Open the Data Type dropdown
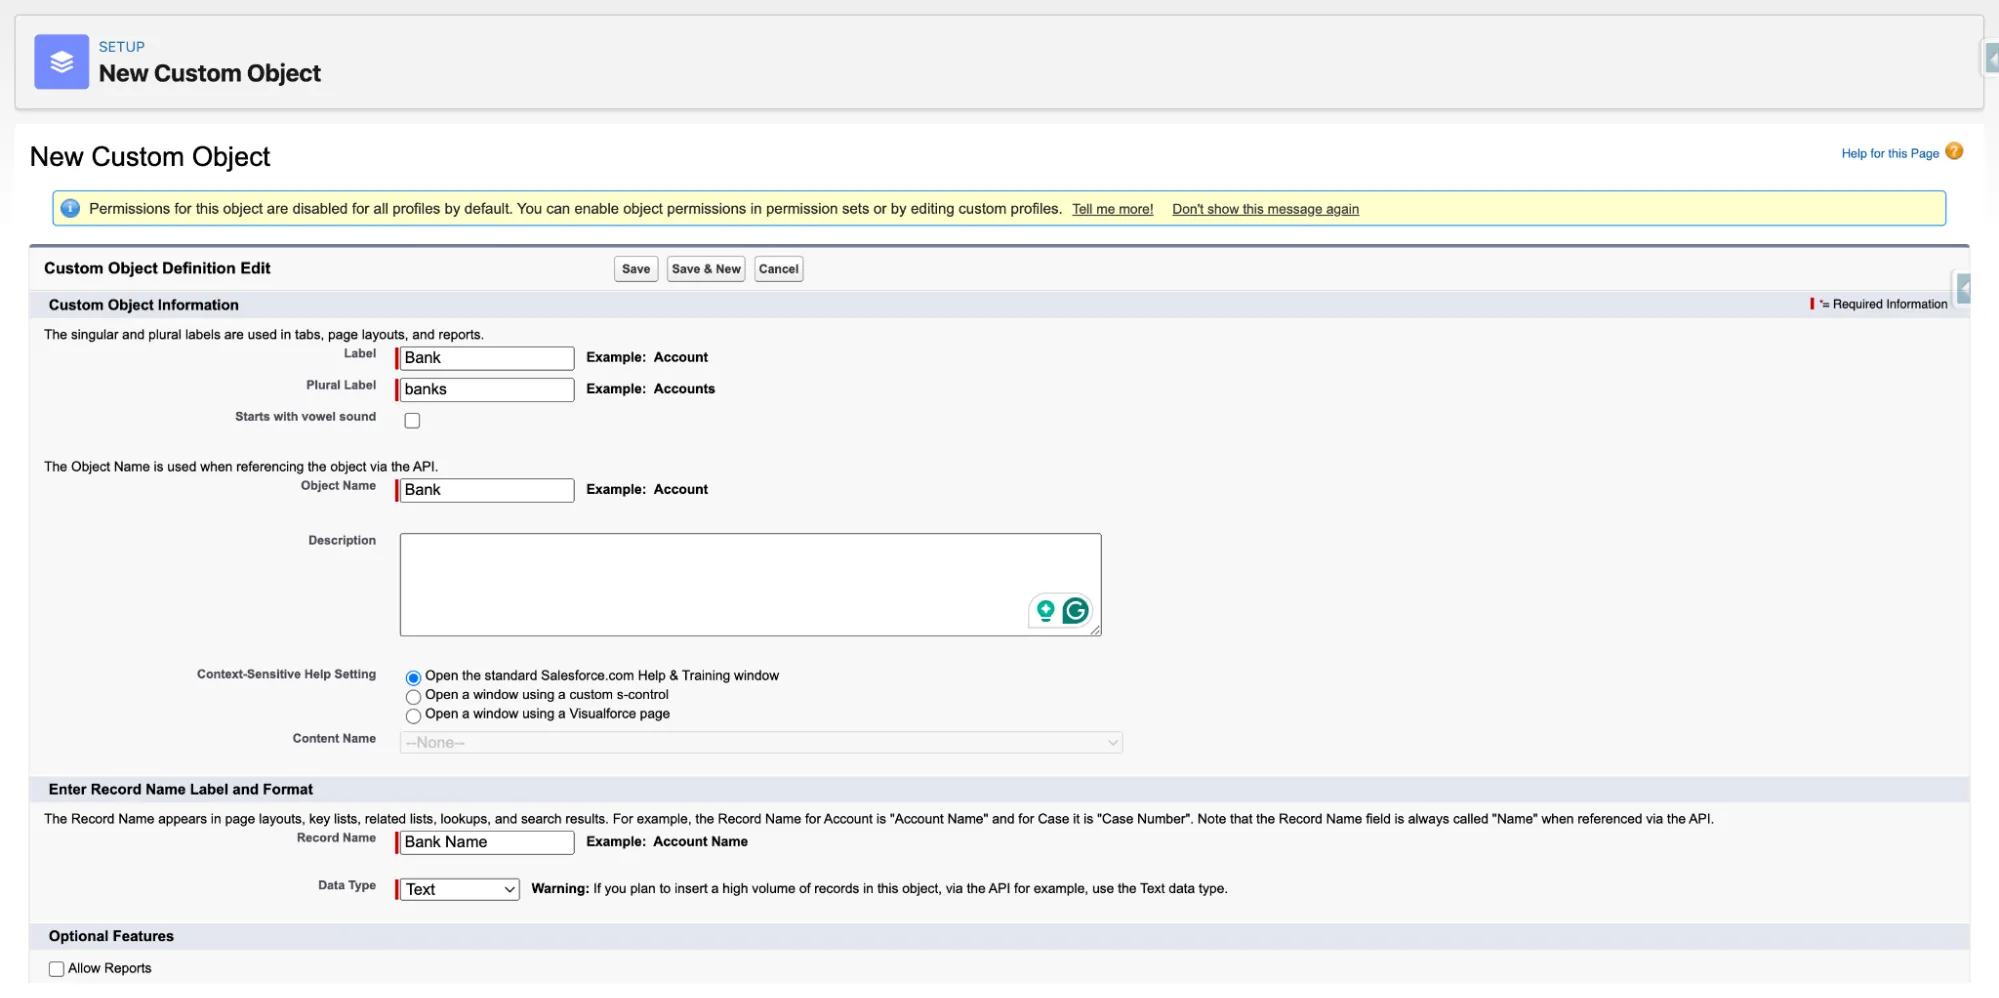This screenshot has height=998, width=1999. click(459, 890)
